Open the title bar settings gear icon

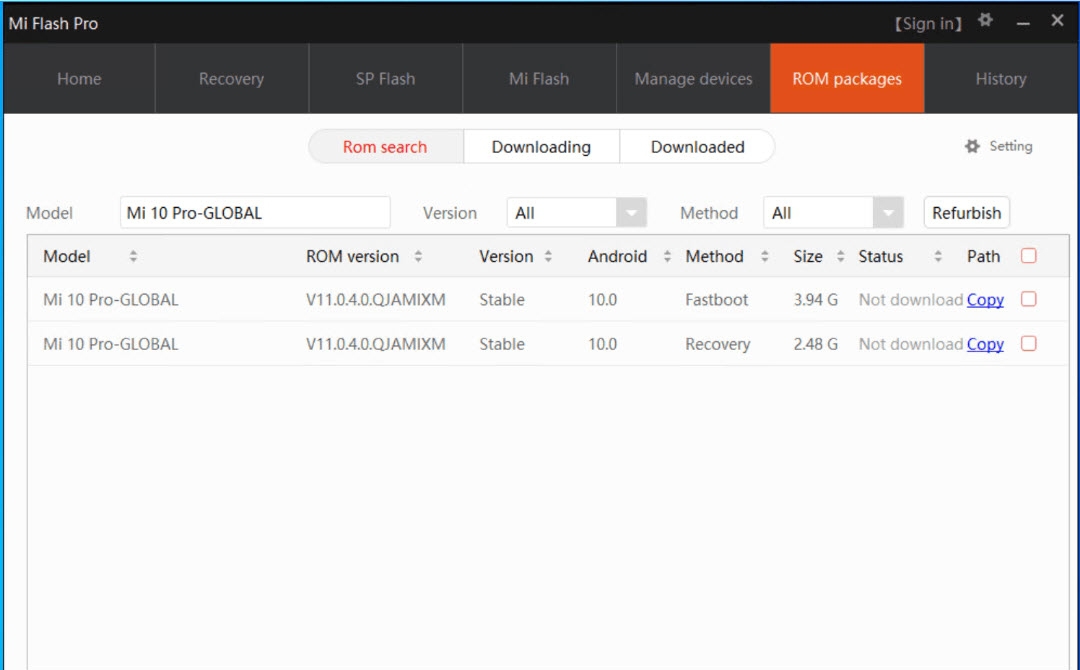coord(986,21)
